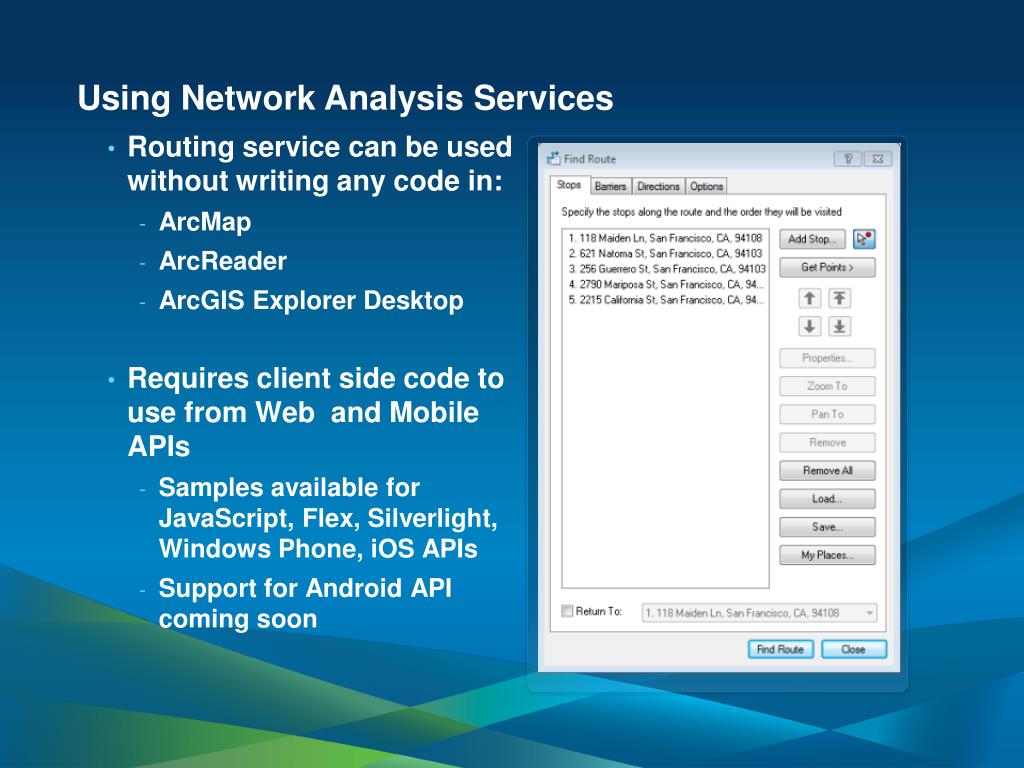Click the 'Specify the stops along the route' text
Viewport: 1024px width, 768px height.
701,212
